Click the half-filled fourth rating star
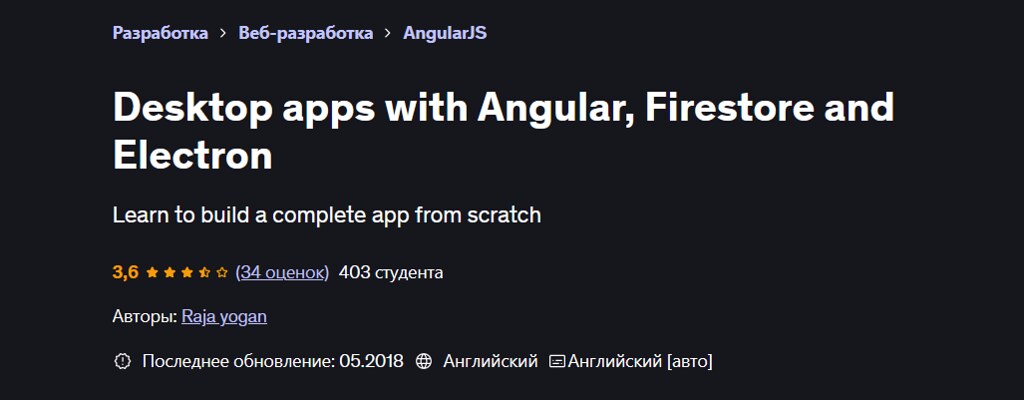The image size is (1024, 400). point(205,272)
